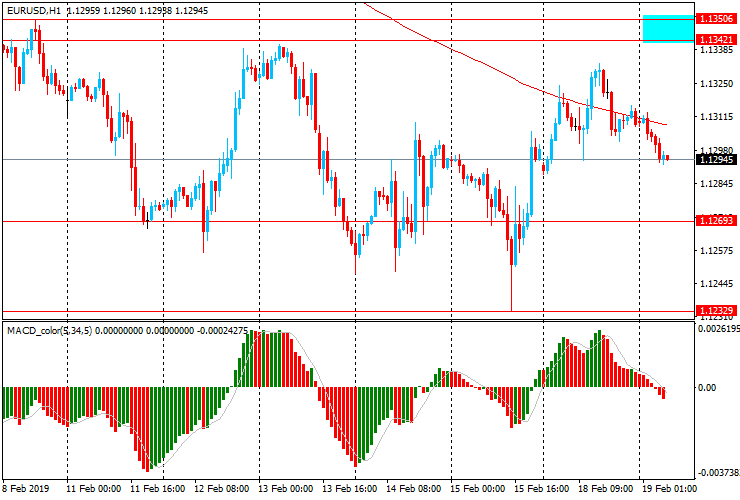The height and width of the screenshot is (500, 740).
Task: Select the gray horizontal current price line
Action: pyautogui.click(x=349, y=160)
